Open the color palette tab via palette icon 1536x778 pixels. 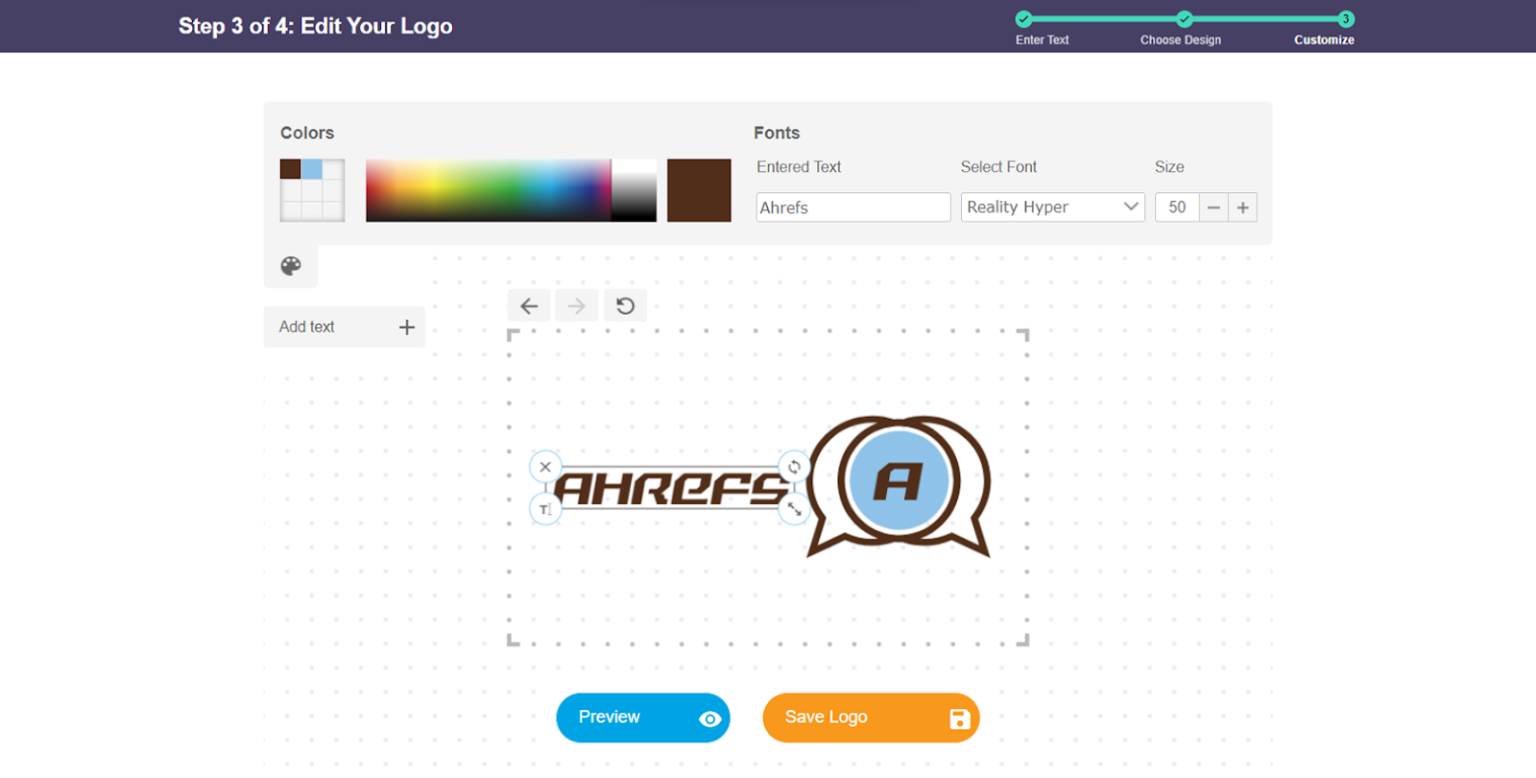(x=290, y=266)
